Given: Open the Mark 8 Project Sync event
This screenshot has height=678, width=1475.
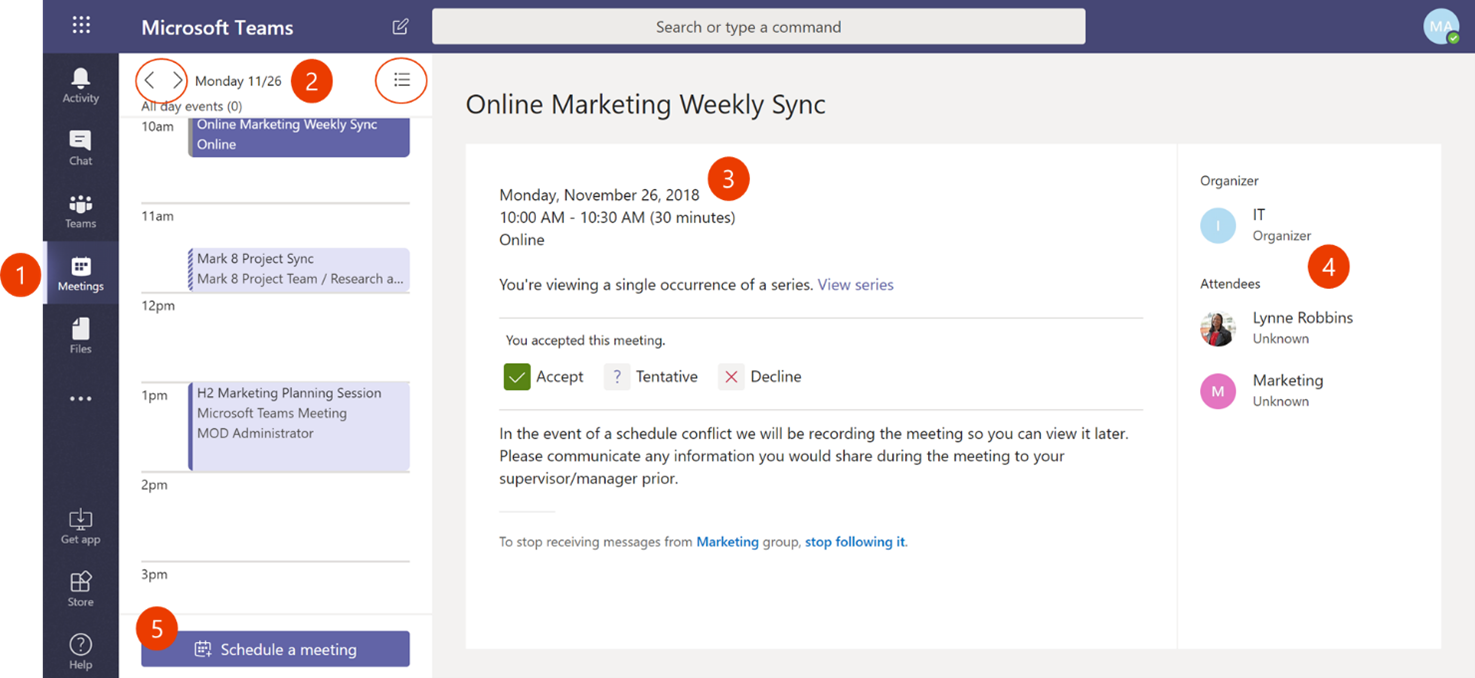Looking at the screenshot, I should [299, 269].
